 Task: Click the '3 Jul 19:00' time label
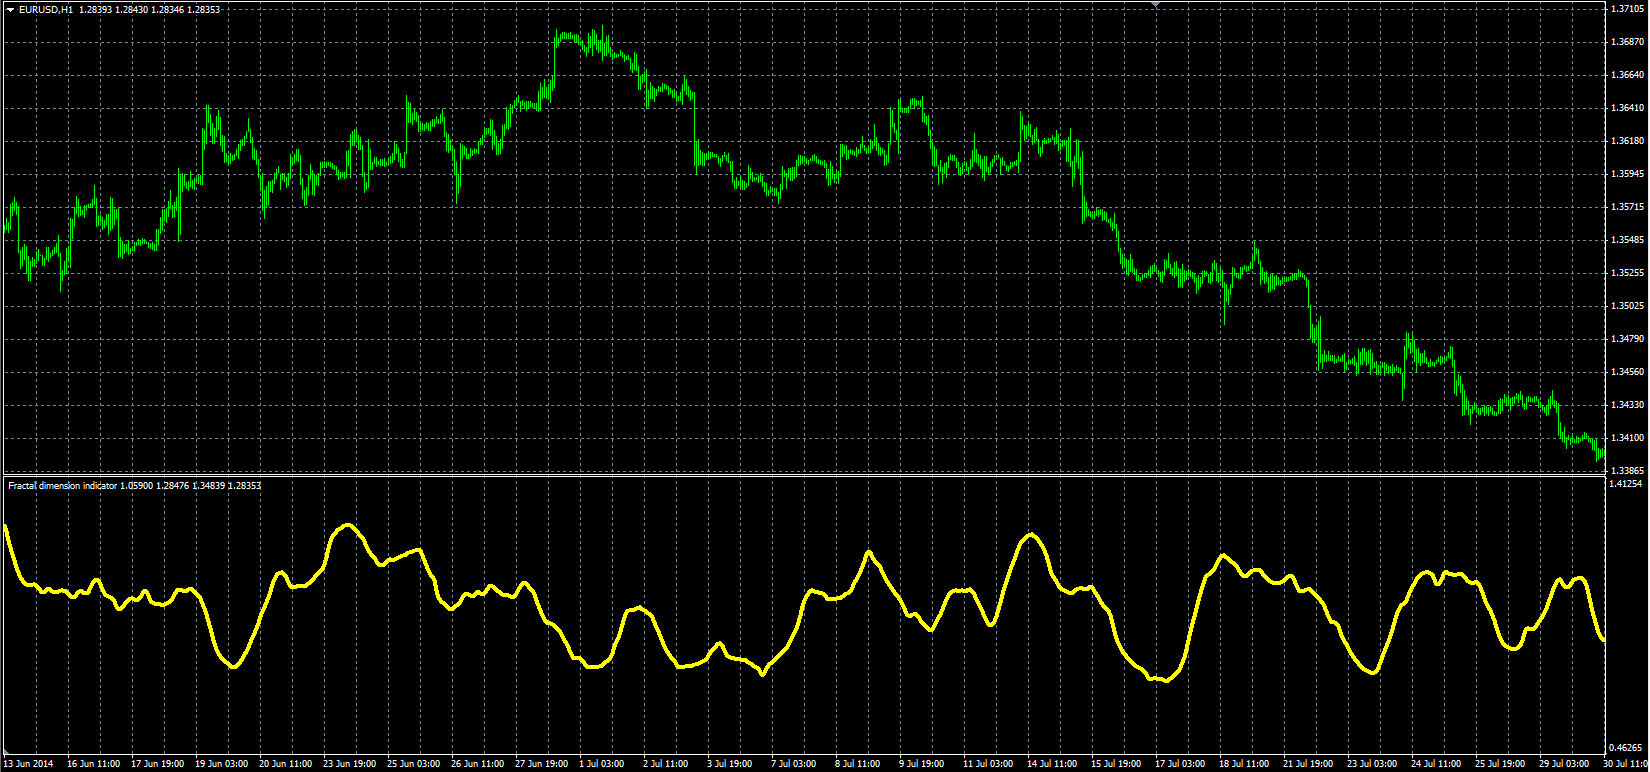pos(732,764)
